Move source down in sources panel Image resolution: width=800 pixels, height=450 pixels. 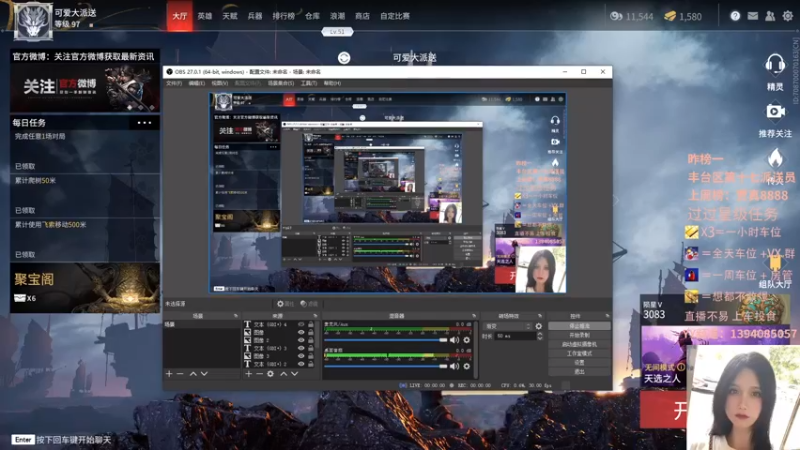(294, 374)
